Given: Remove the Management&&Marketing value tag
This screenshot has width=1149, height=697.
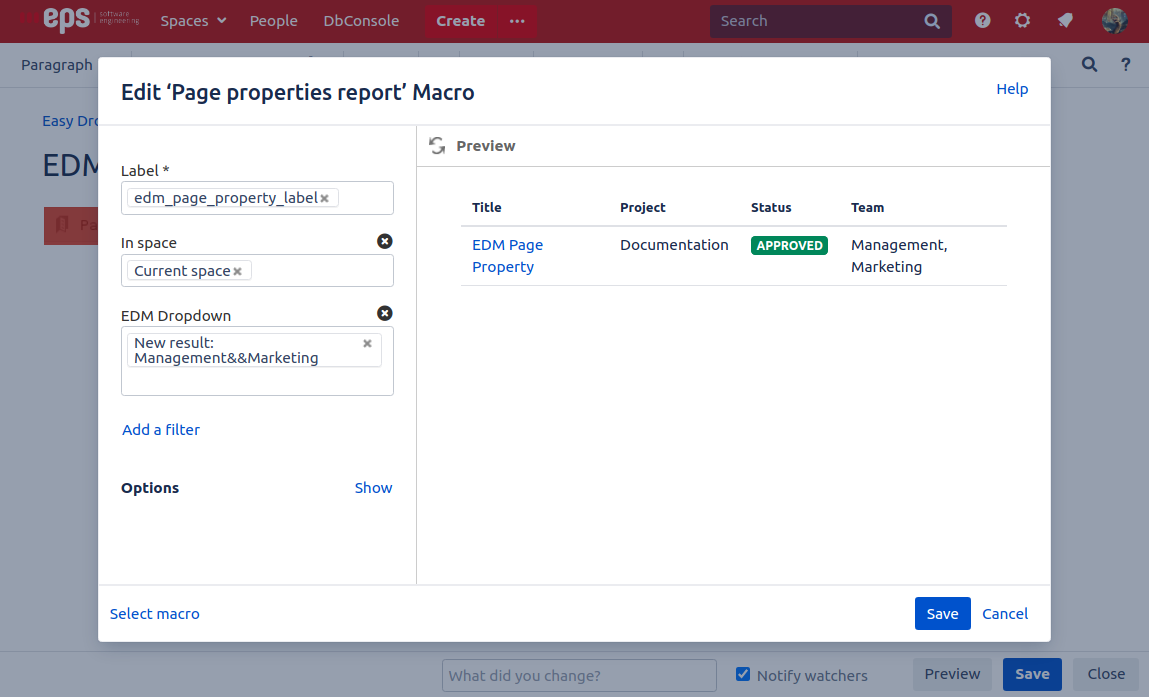Looking at the screenshot, I should 367,343.
